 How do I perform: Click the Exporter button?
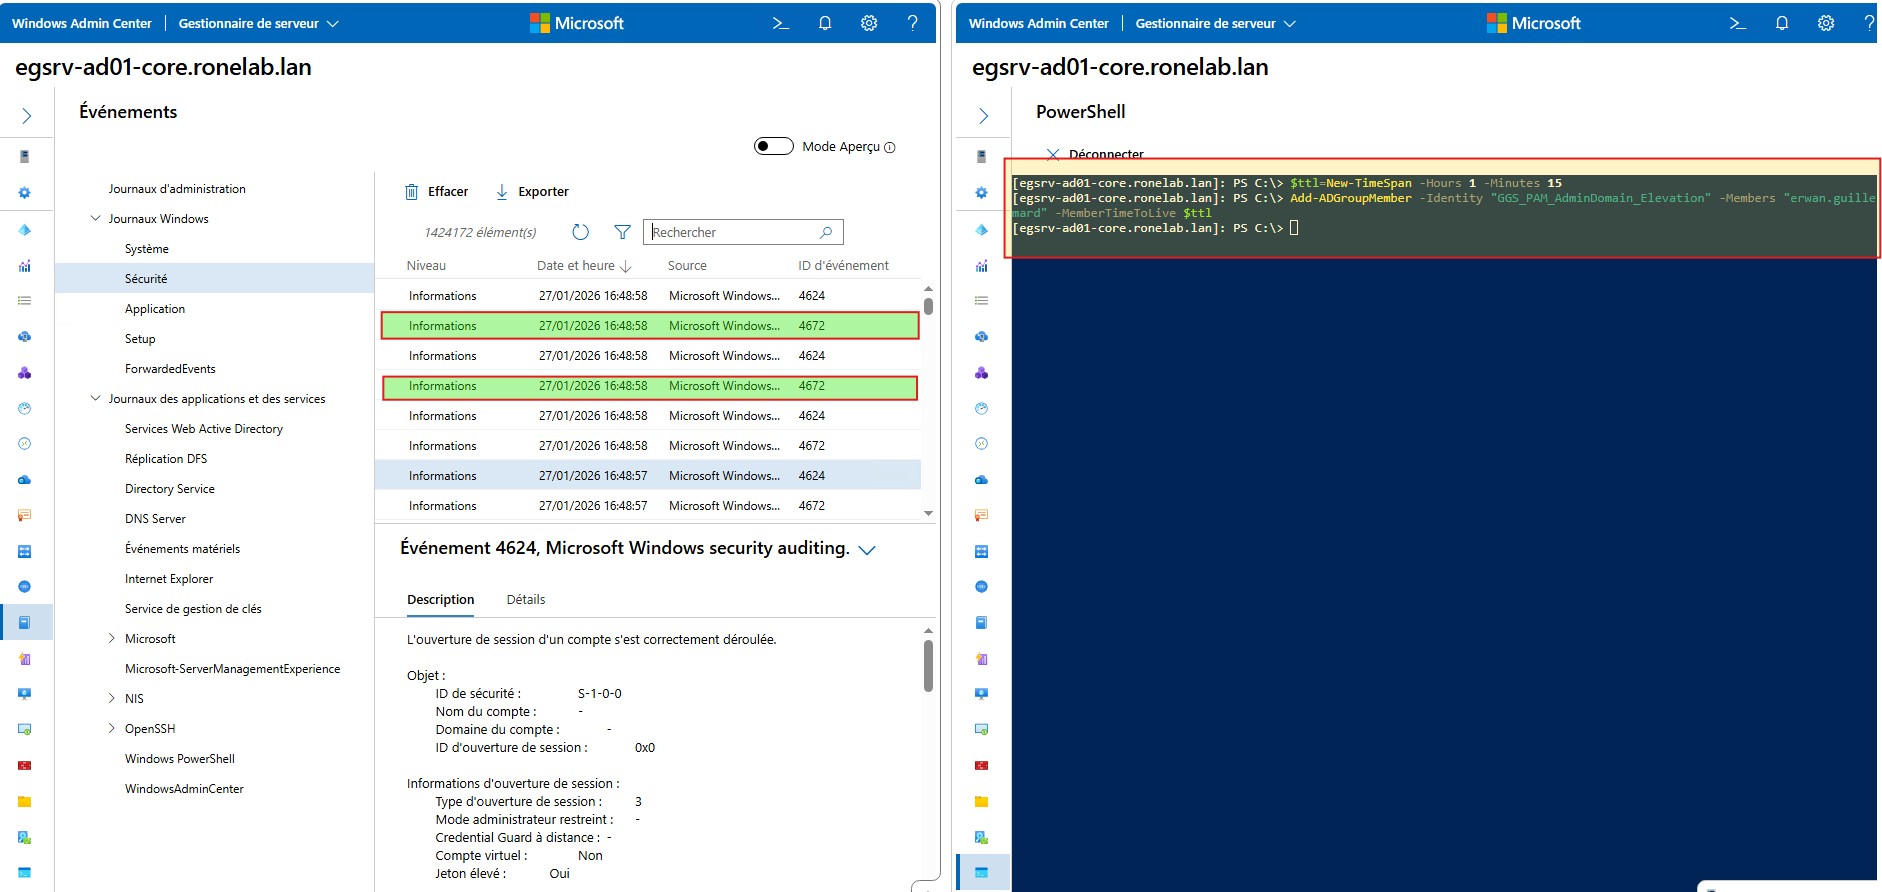point(532,192)
